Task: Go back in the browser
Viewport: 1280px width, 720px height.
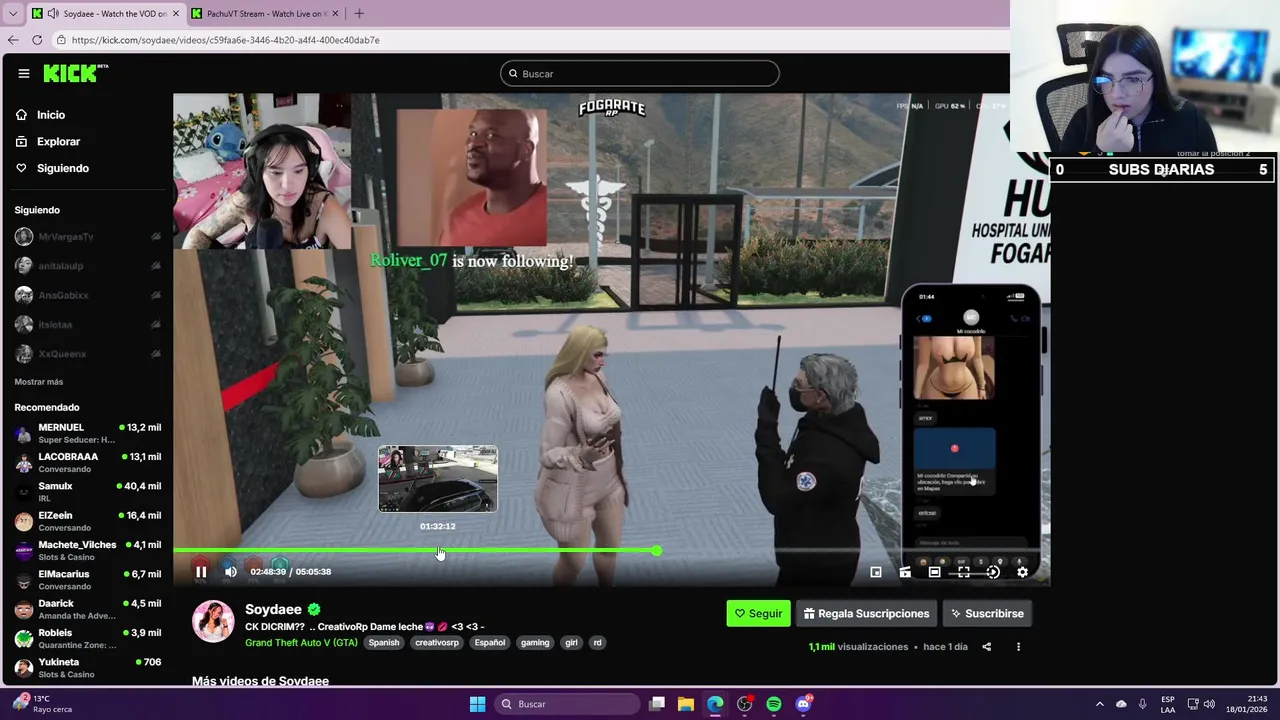Action: [13, 40]
